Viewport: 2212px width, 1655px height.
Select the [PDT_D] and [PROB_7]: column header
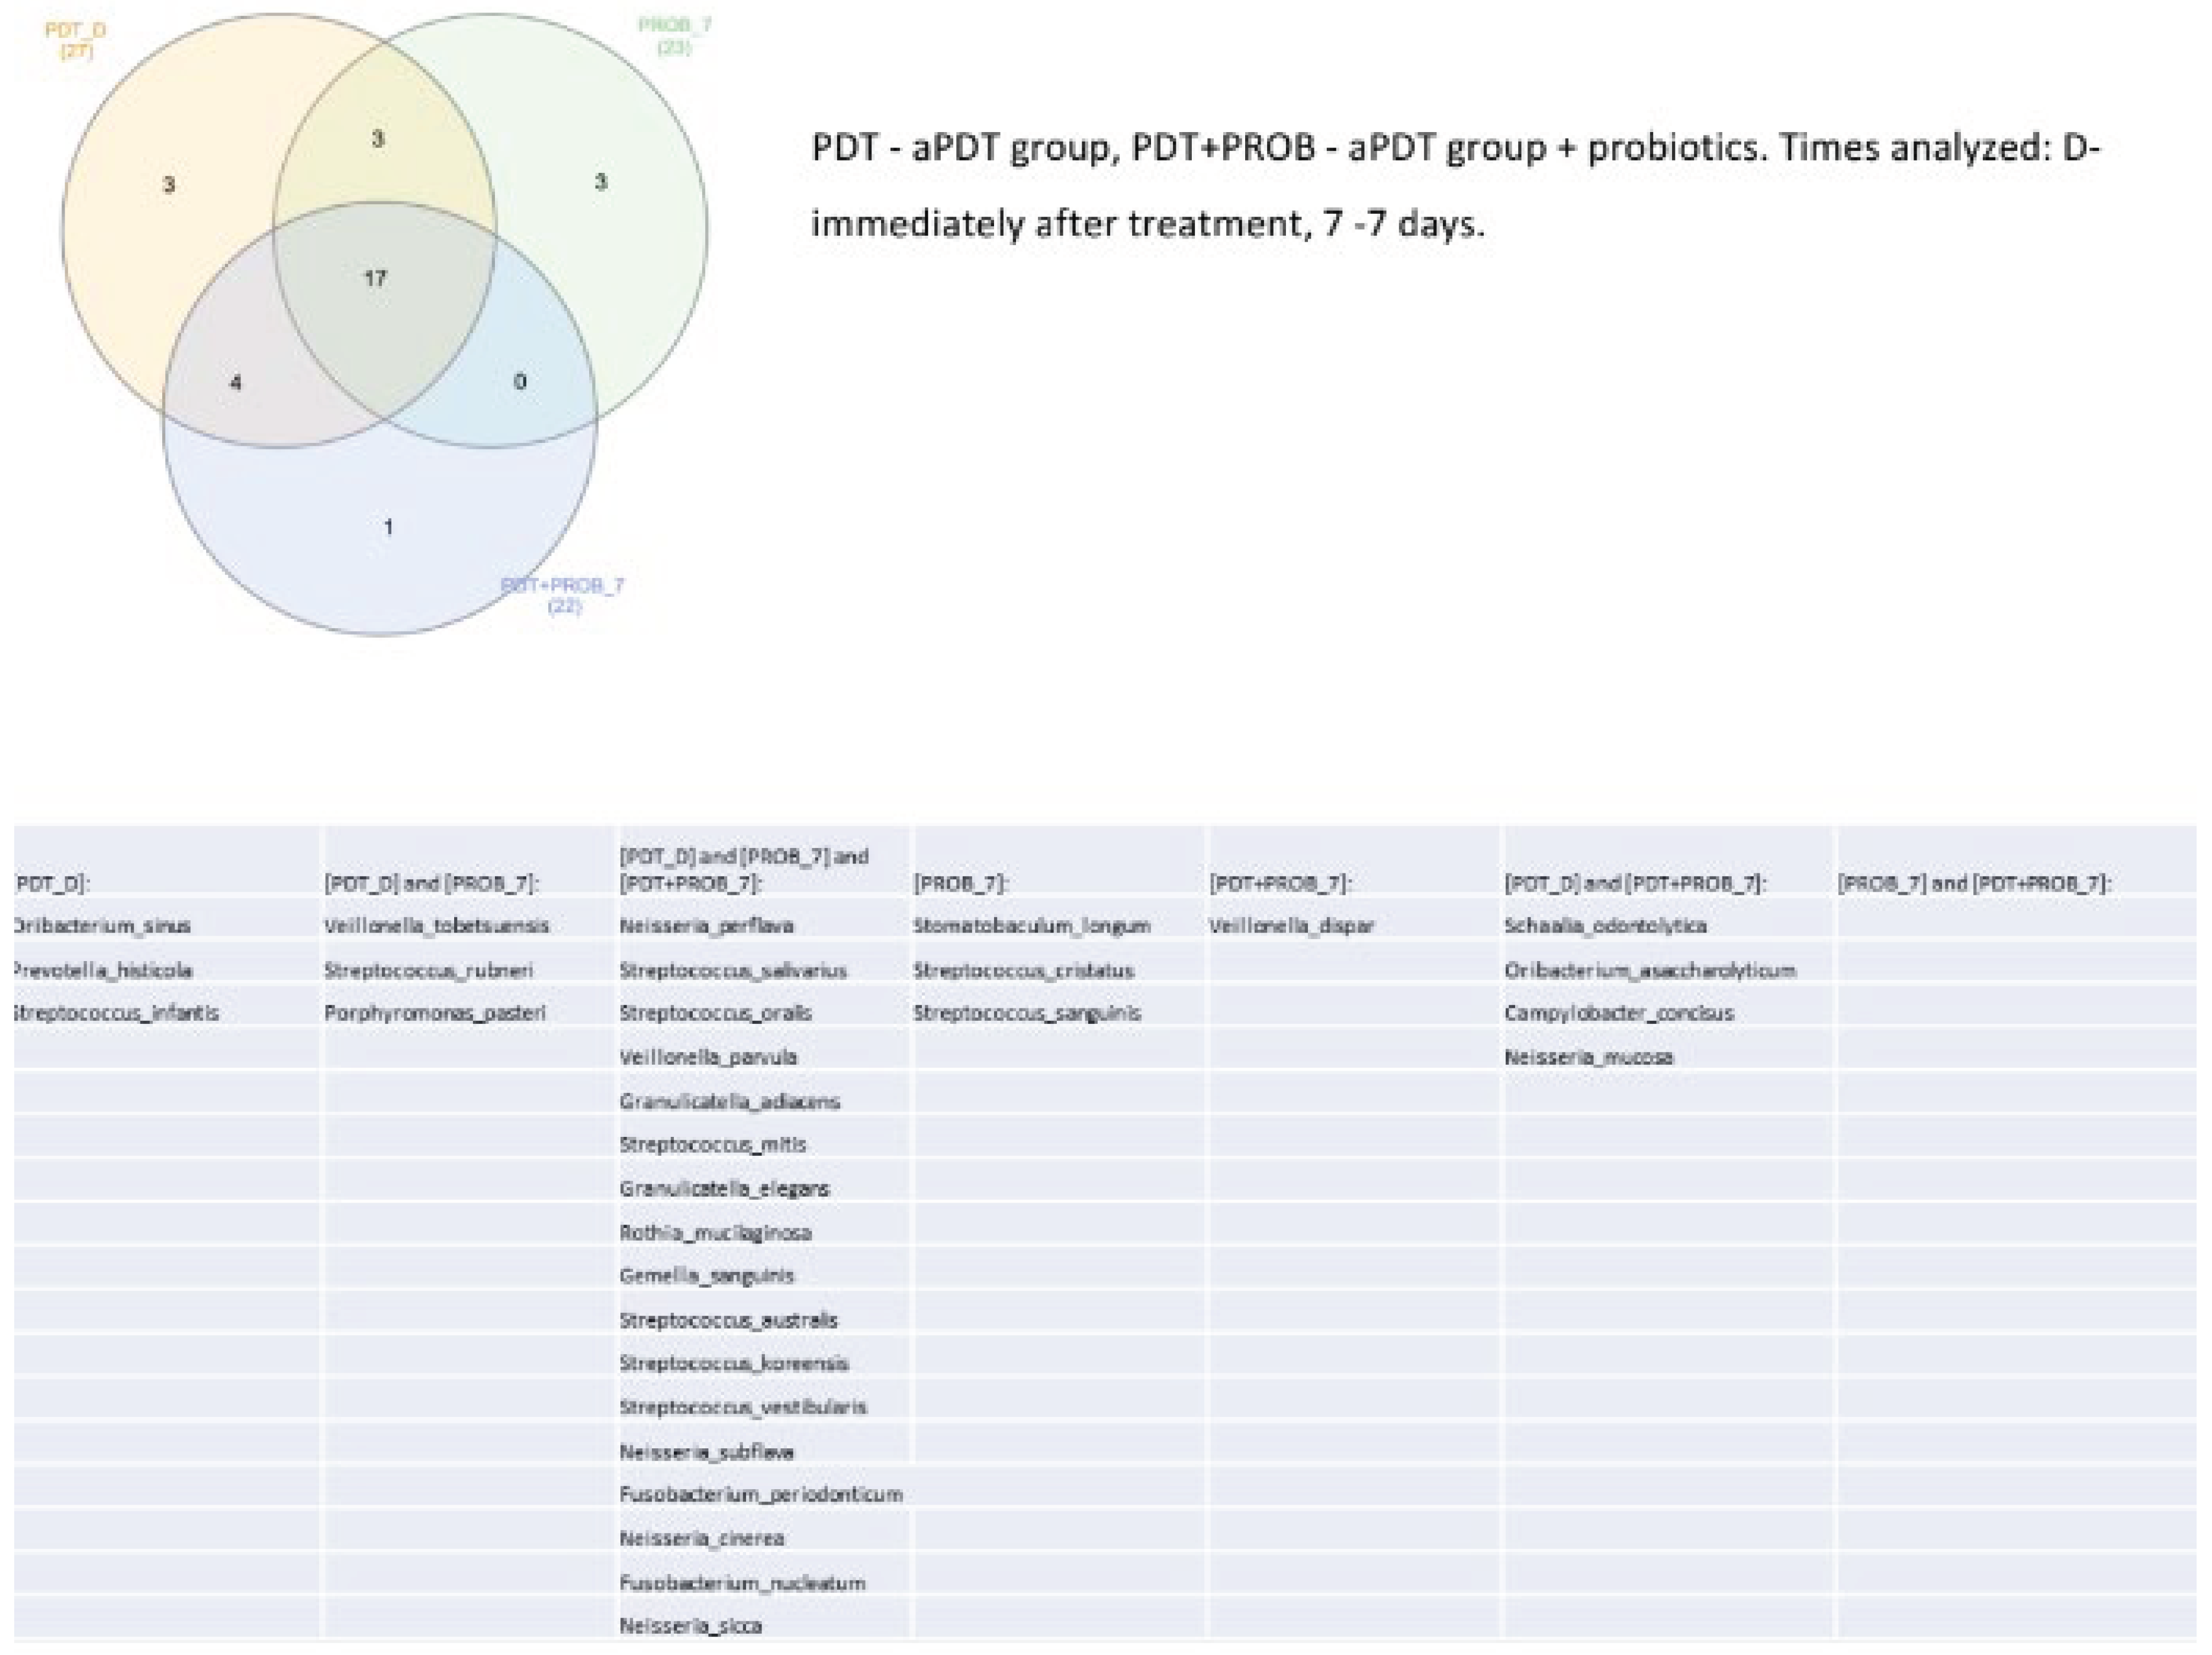click(x=432, y=883)
